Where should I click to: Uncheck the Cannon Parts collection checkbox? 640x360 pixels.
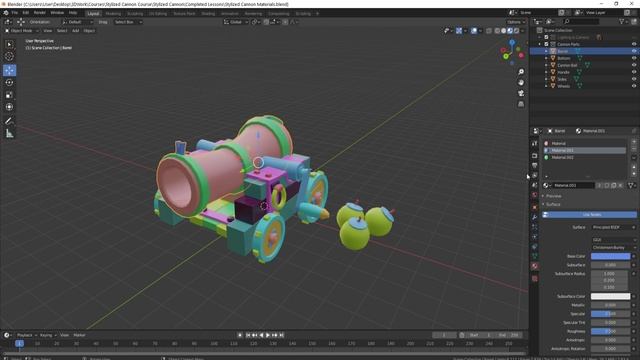click(x=546, y=44)
